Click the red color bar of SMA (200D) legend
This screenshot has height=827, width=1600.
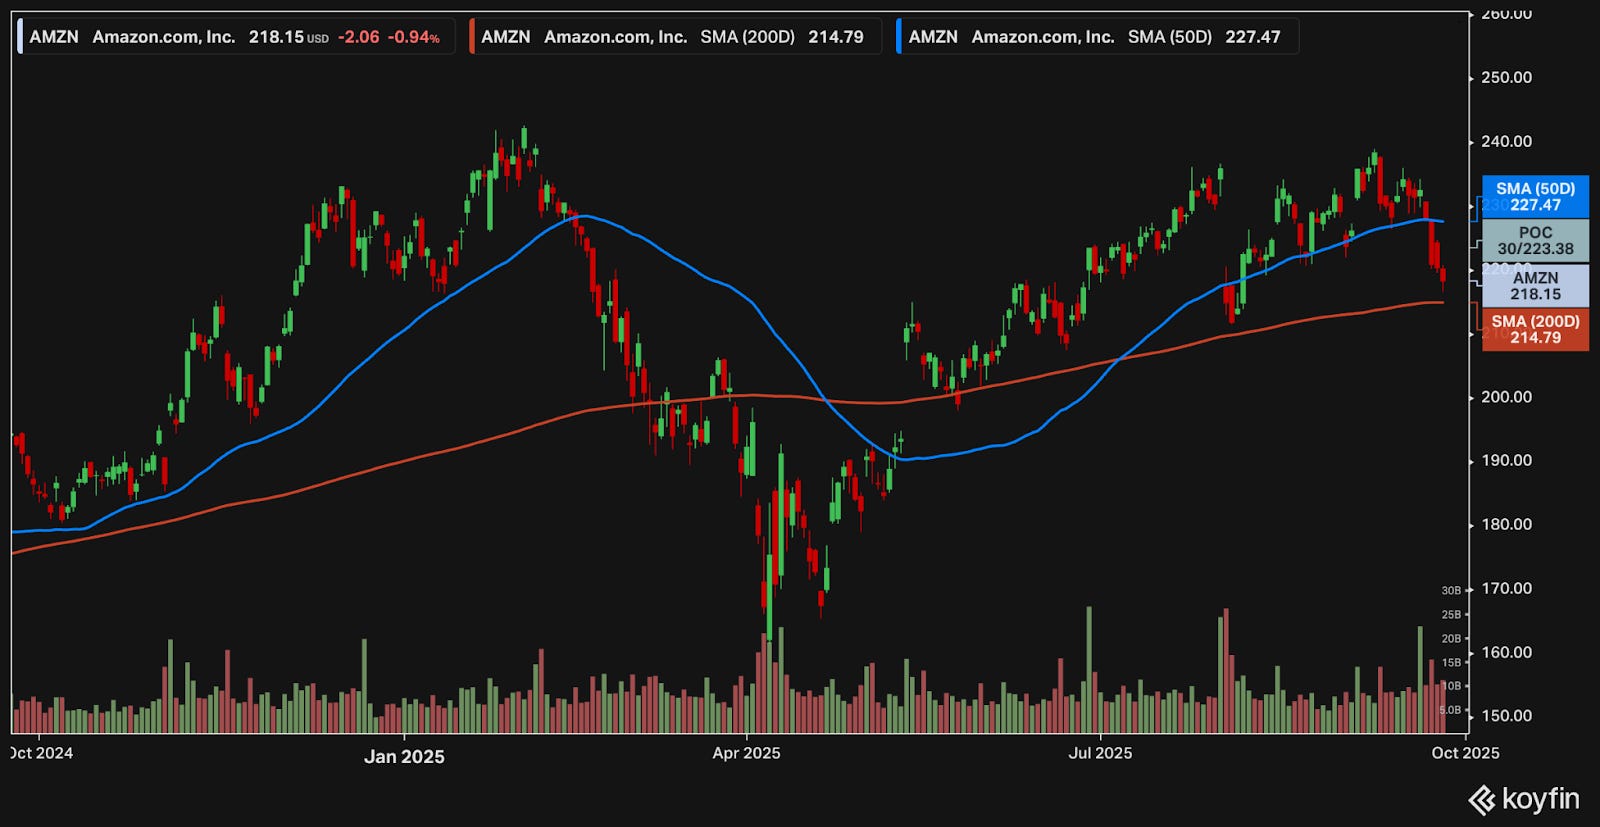[472, 37]
